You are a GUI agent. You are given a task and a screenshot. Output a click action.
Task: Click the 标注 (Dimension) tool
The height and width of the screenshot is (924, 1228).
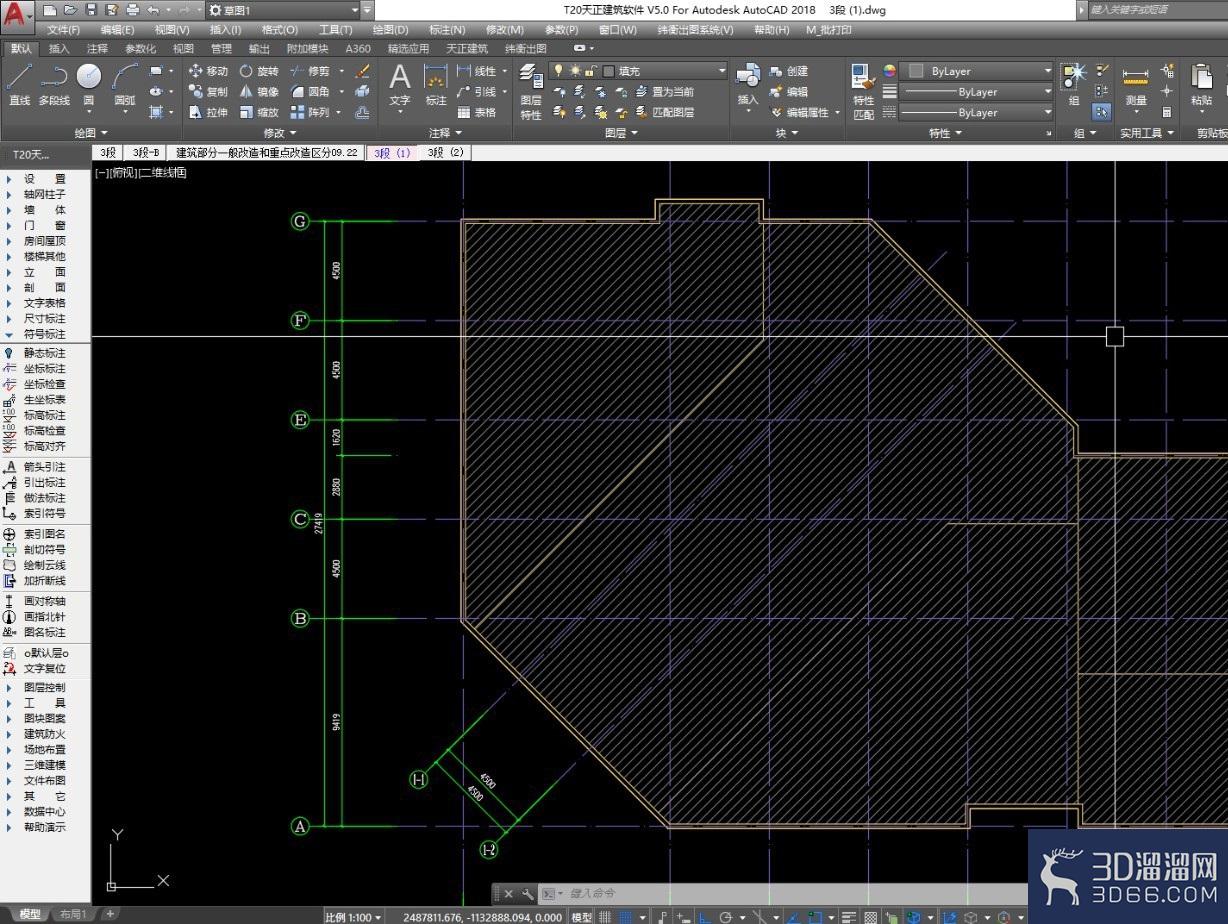(436, 84)
